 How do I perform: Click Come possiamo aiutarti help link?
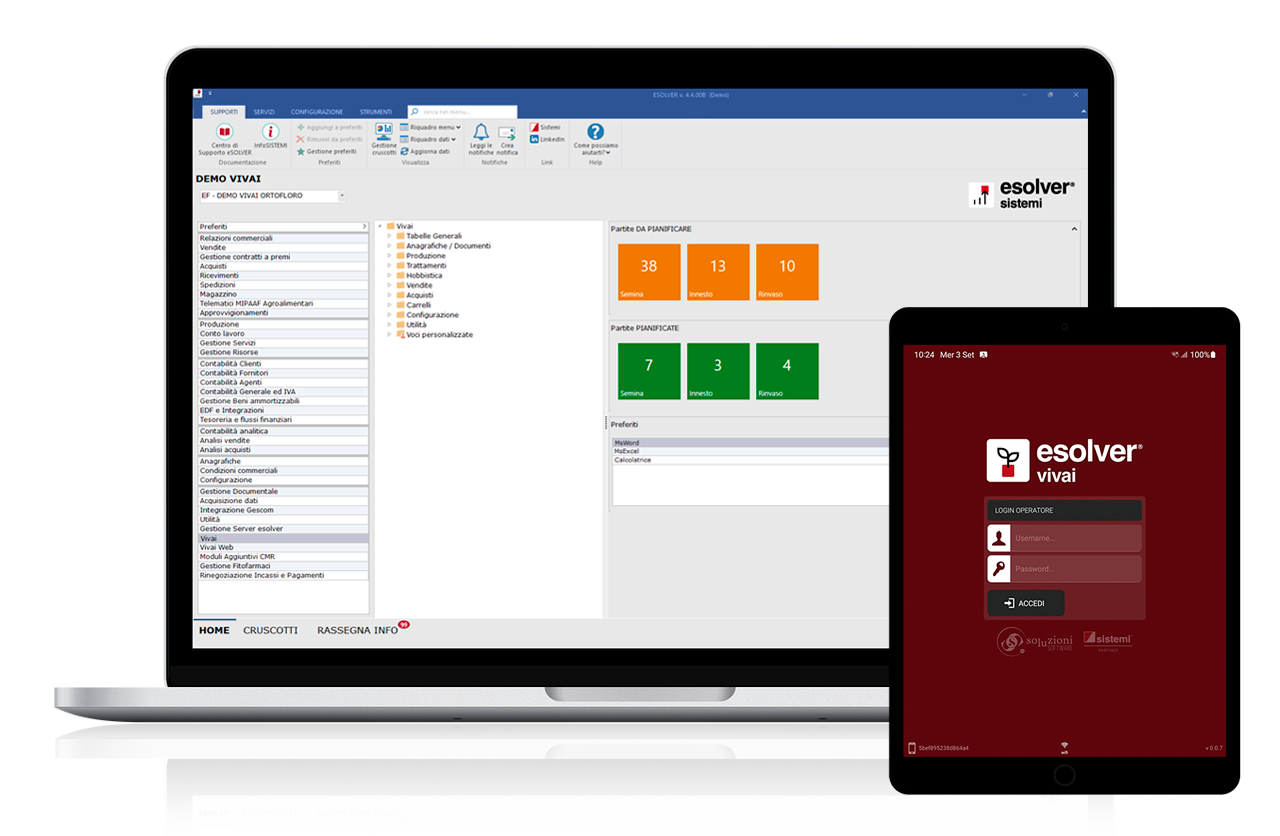[x=594, y=133]
